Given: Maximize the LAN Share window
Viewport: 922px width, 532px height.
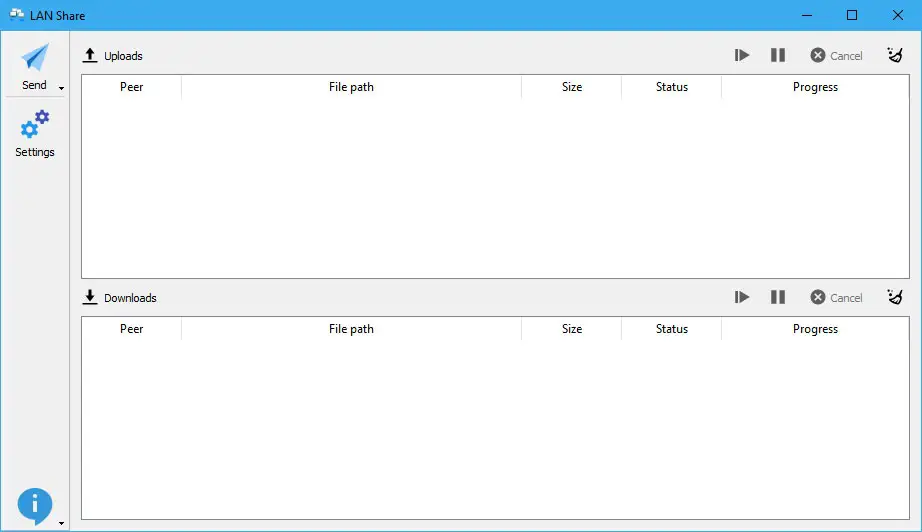Looking at the screenshot, I should [x=852, y=15].
